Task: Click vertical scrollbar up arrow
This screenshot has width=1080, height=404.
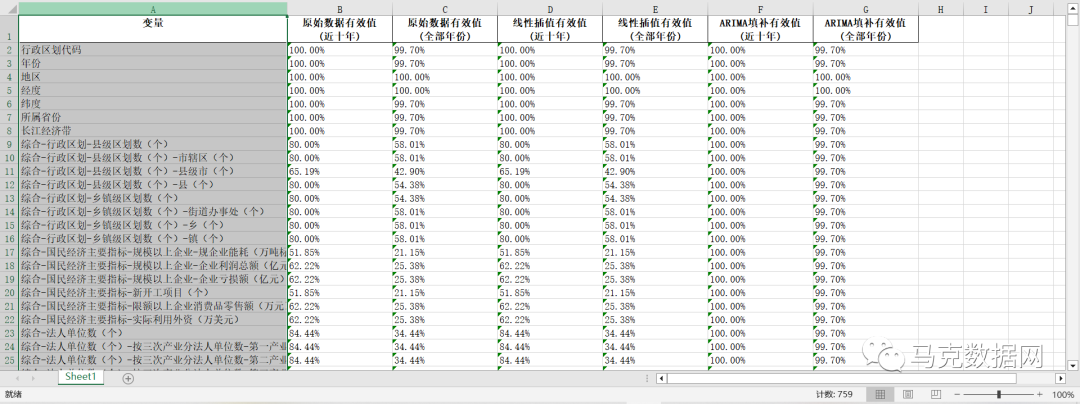Action: pyautogui.click(x=1074, y=8)
